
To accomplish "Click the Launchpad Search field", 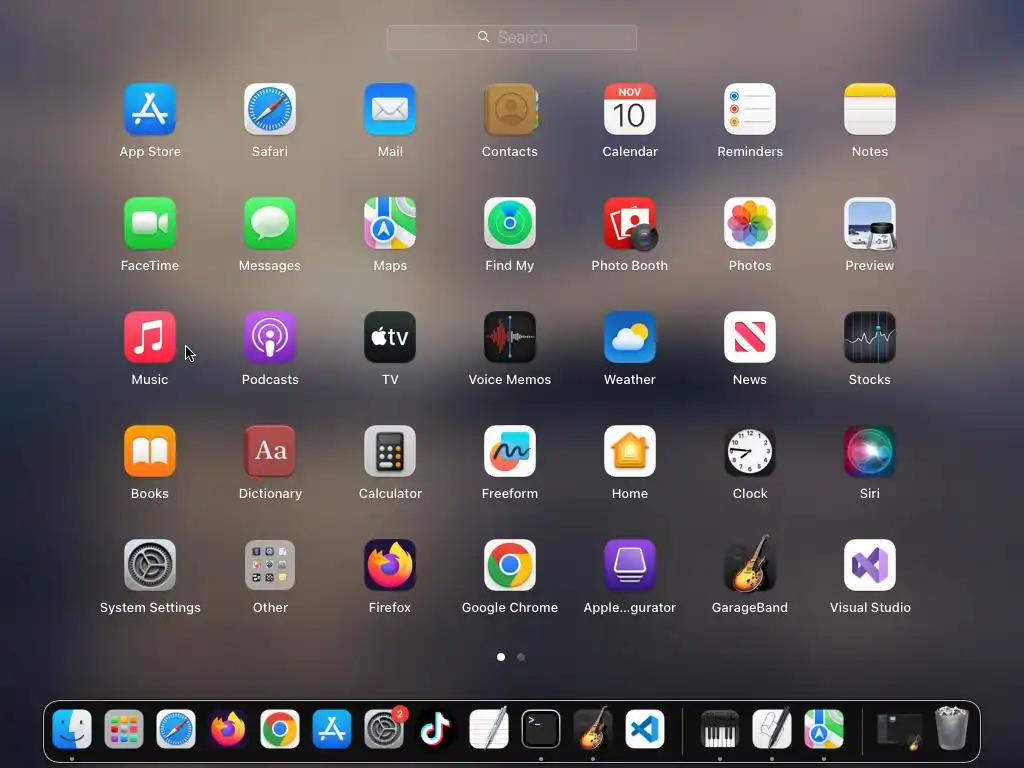I will pyautogui.click(x=512, y=37).
